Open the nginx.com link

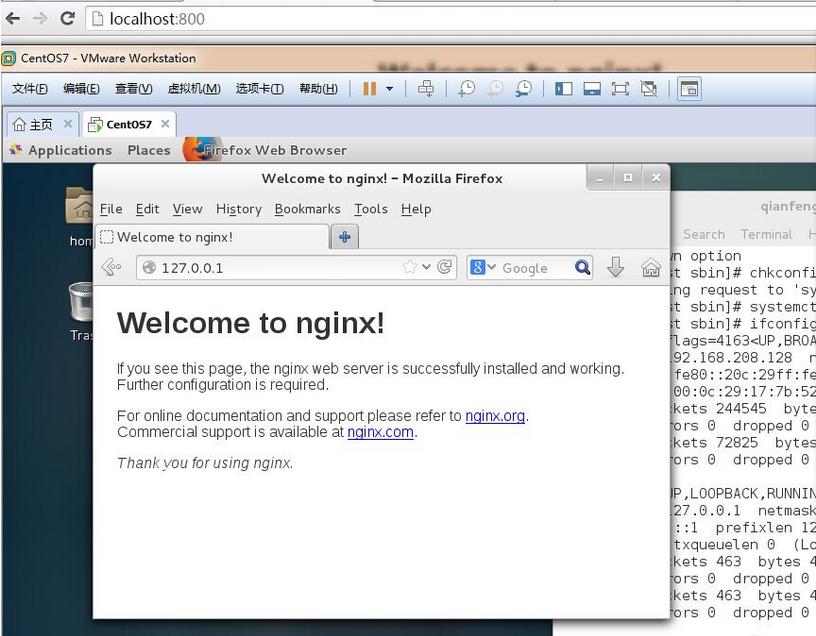(380, 432)
